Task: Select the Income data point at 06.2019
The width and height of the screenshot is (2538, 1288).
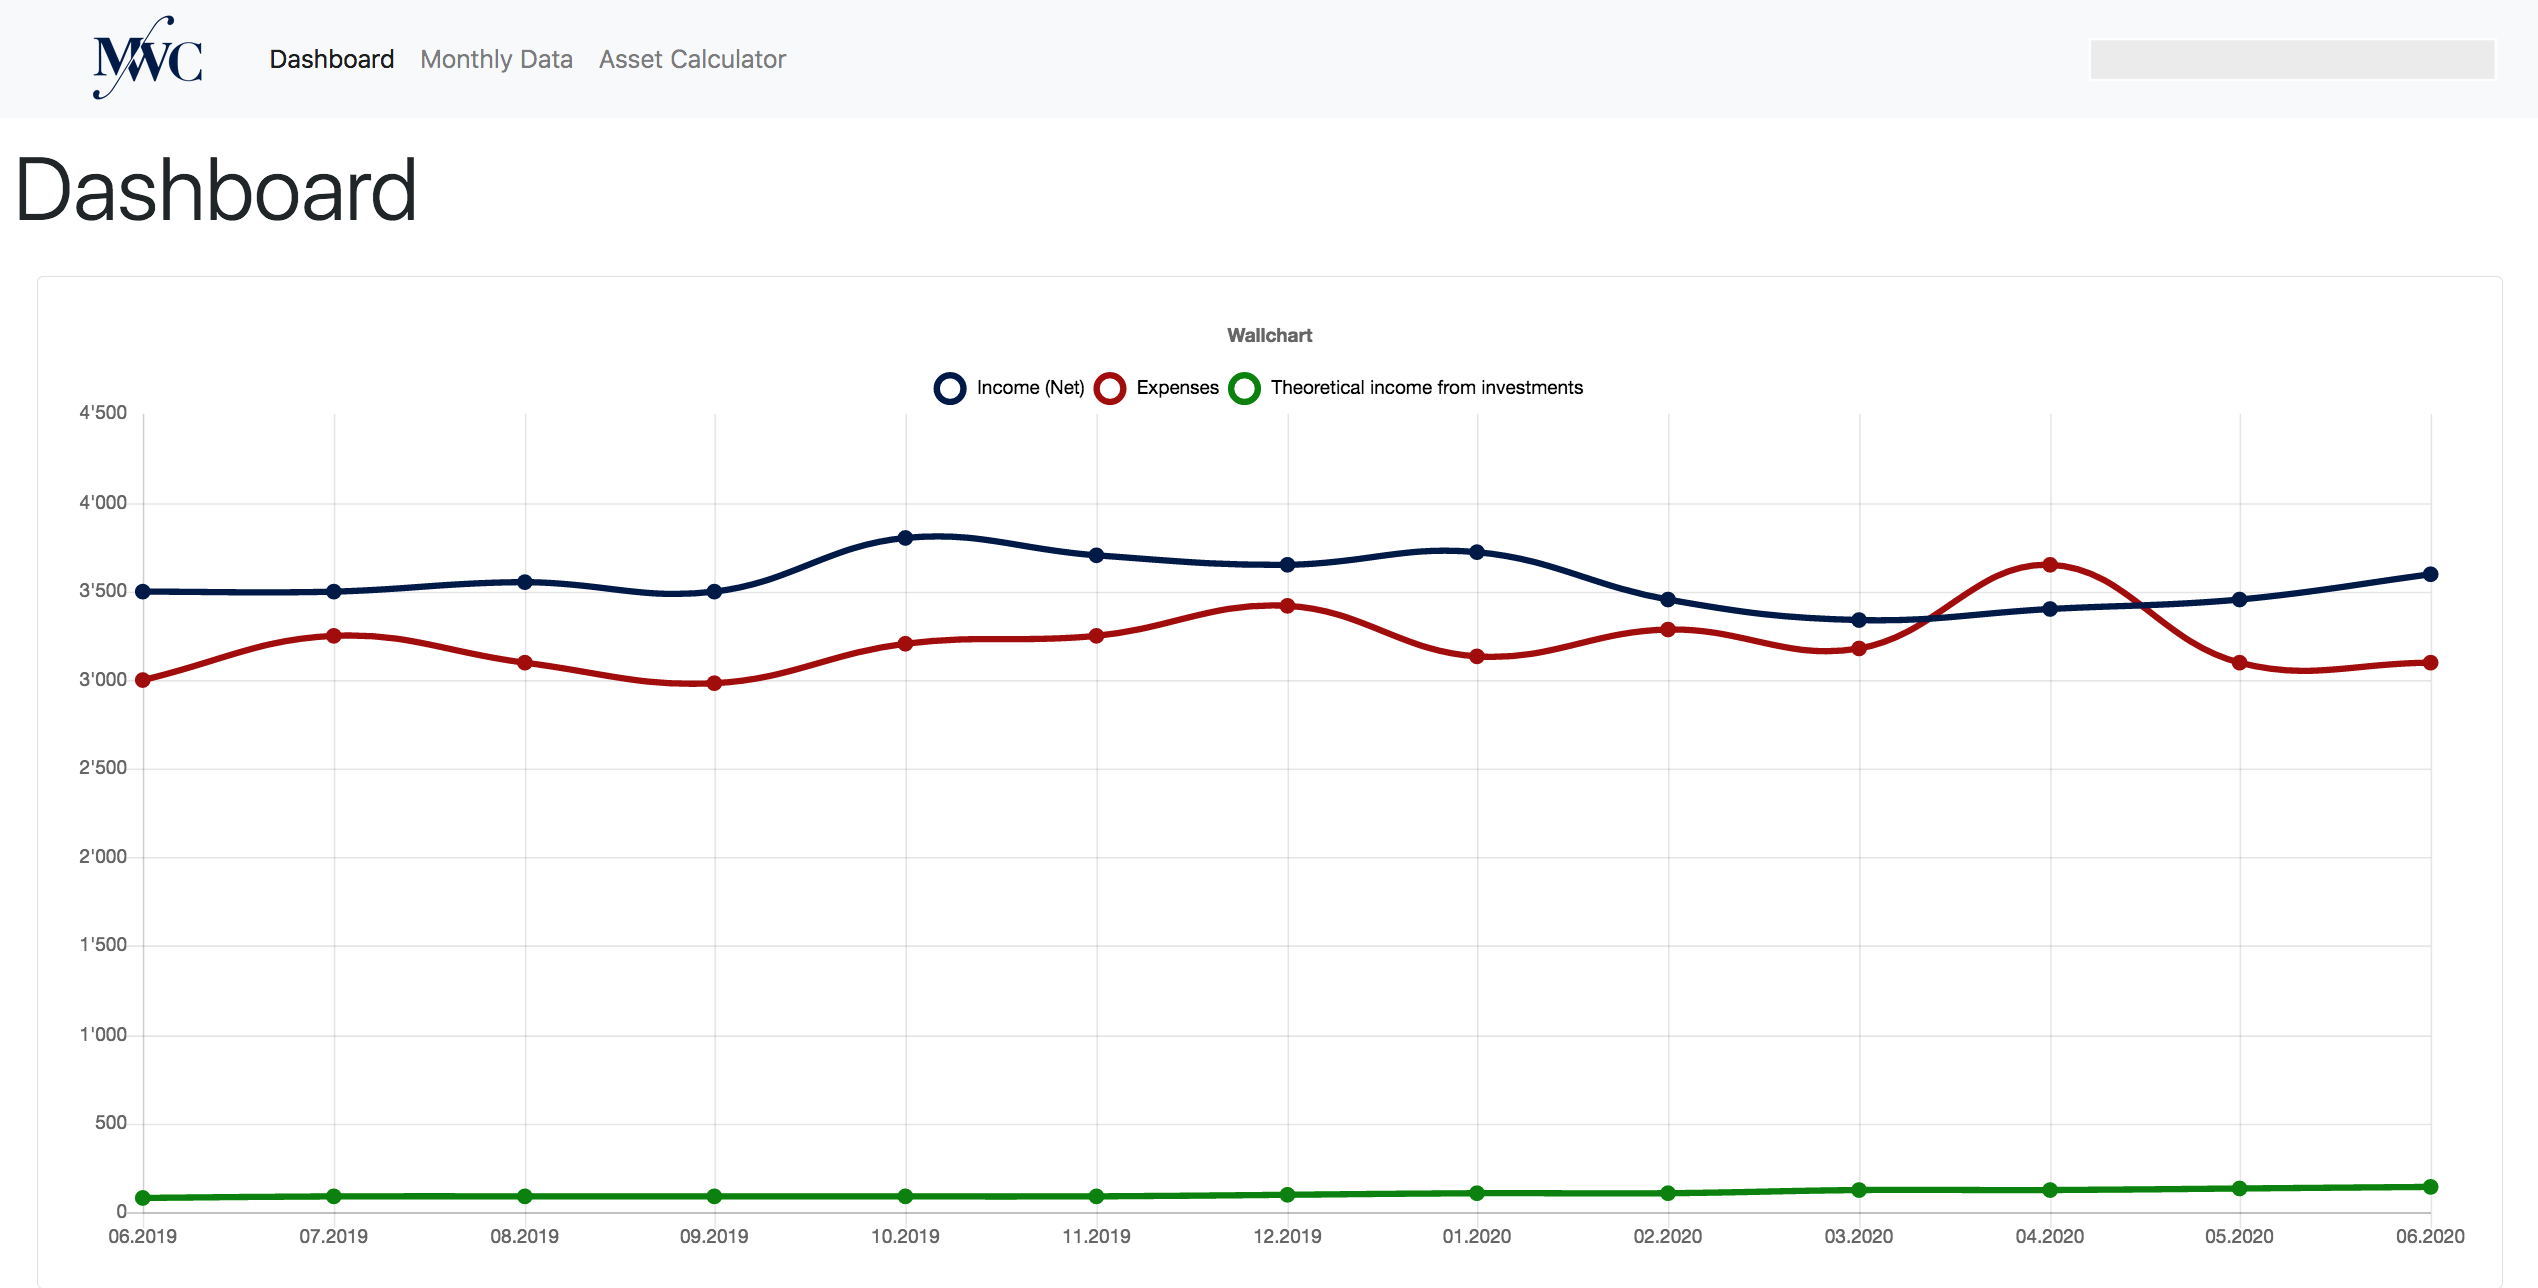Action: [x=143, y=592]
